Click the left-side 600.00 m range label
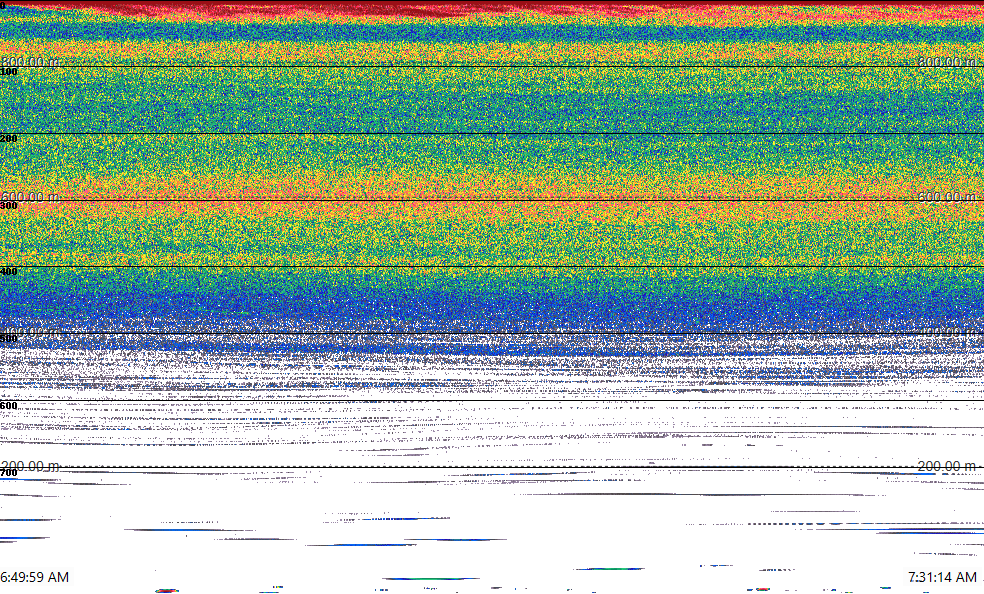984x594 pixels. coord(31,196)
